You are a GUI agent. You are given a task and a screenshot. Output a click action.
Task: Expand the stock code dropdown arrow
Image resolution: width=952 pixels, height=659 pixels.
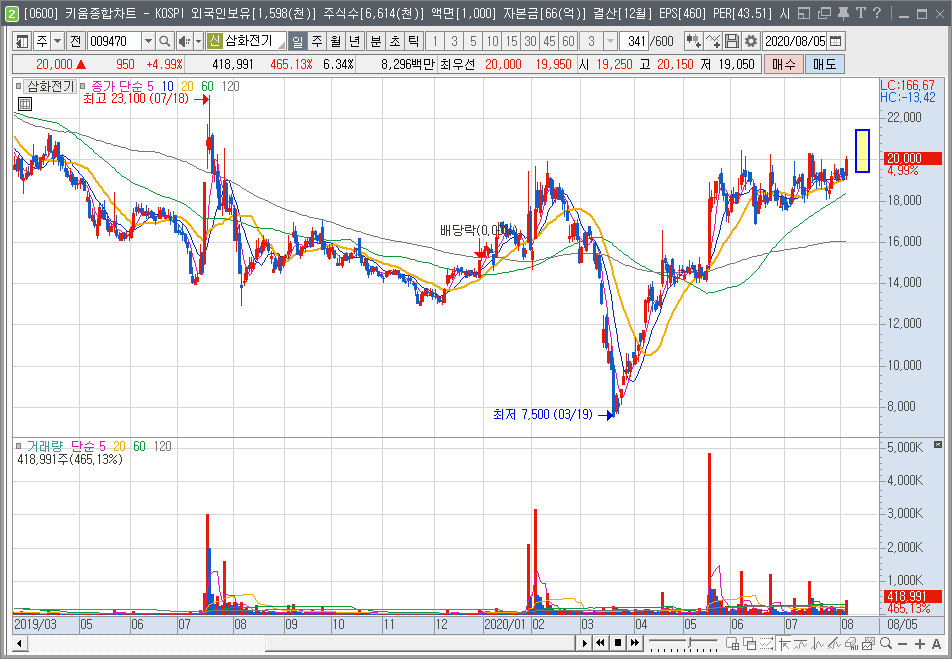148,41
